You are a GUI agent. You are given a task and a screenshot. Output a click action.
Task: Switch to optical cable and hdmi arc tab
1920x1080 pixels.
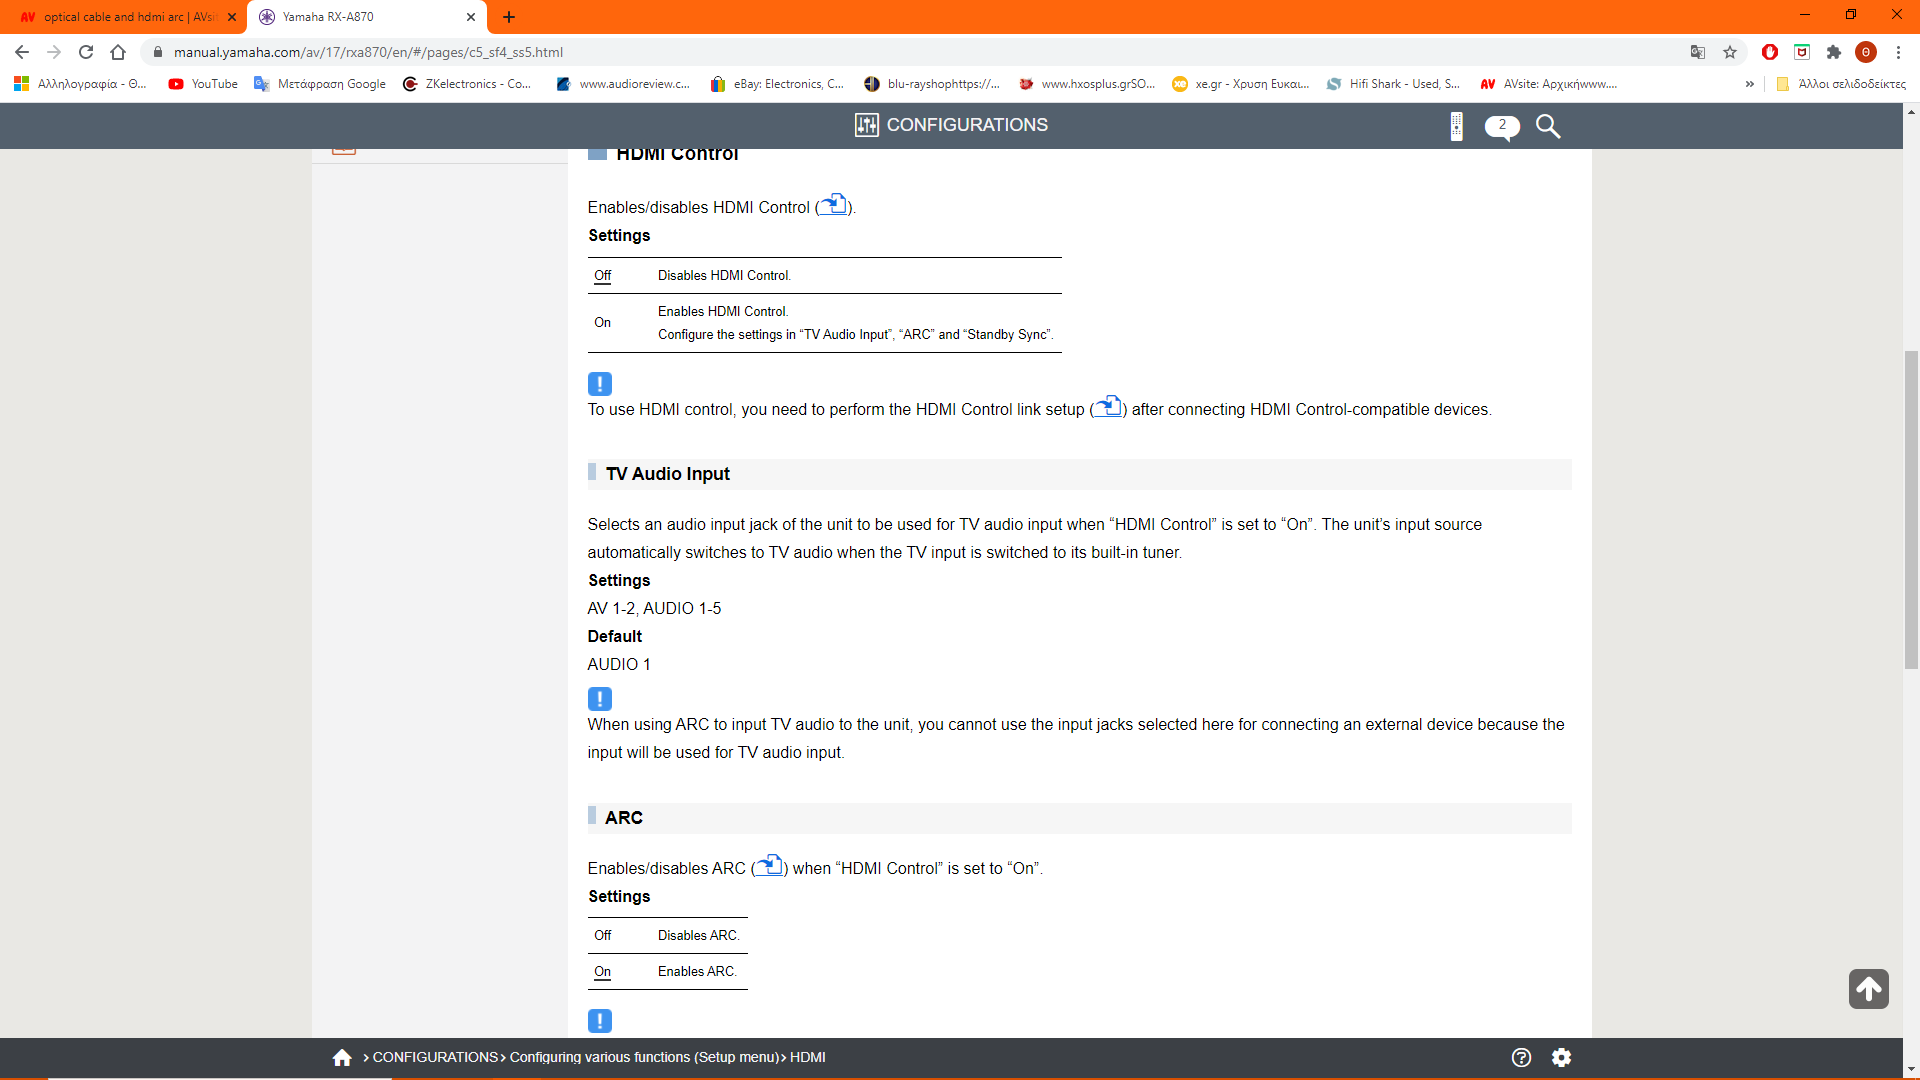[x=125, y=17]
